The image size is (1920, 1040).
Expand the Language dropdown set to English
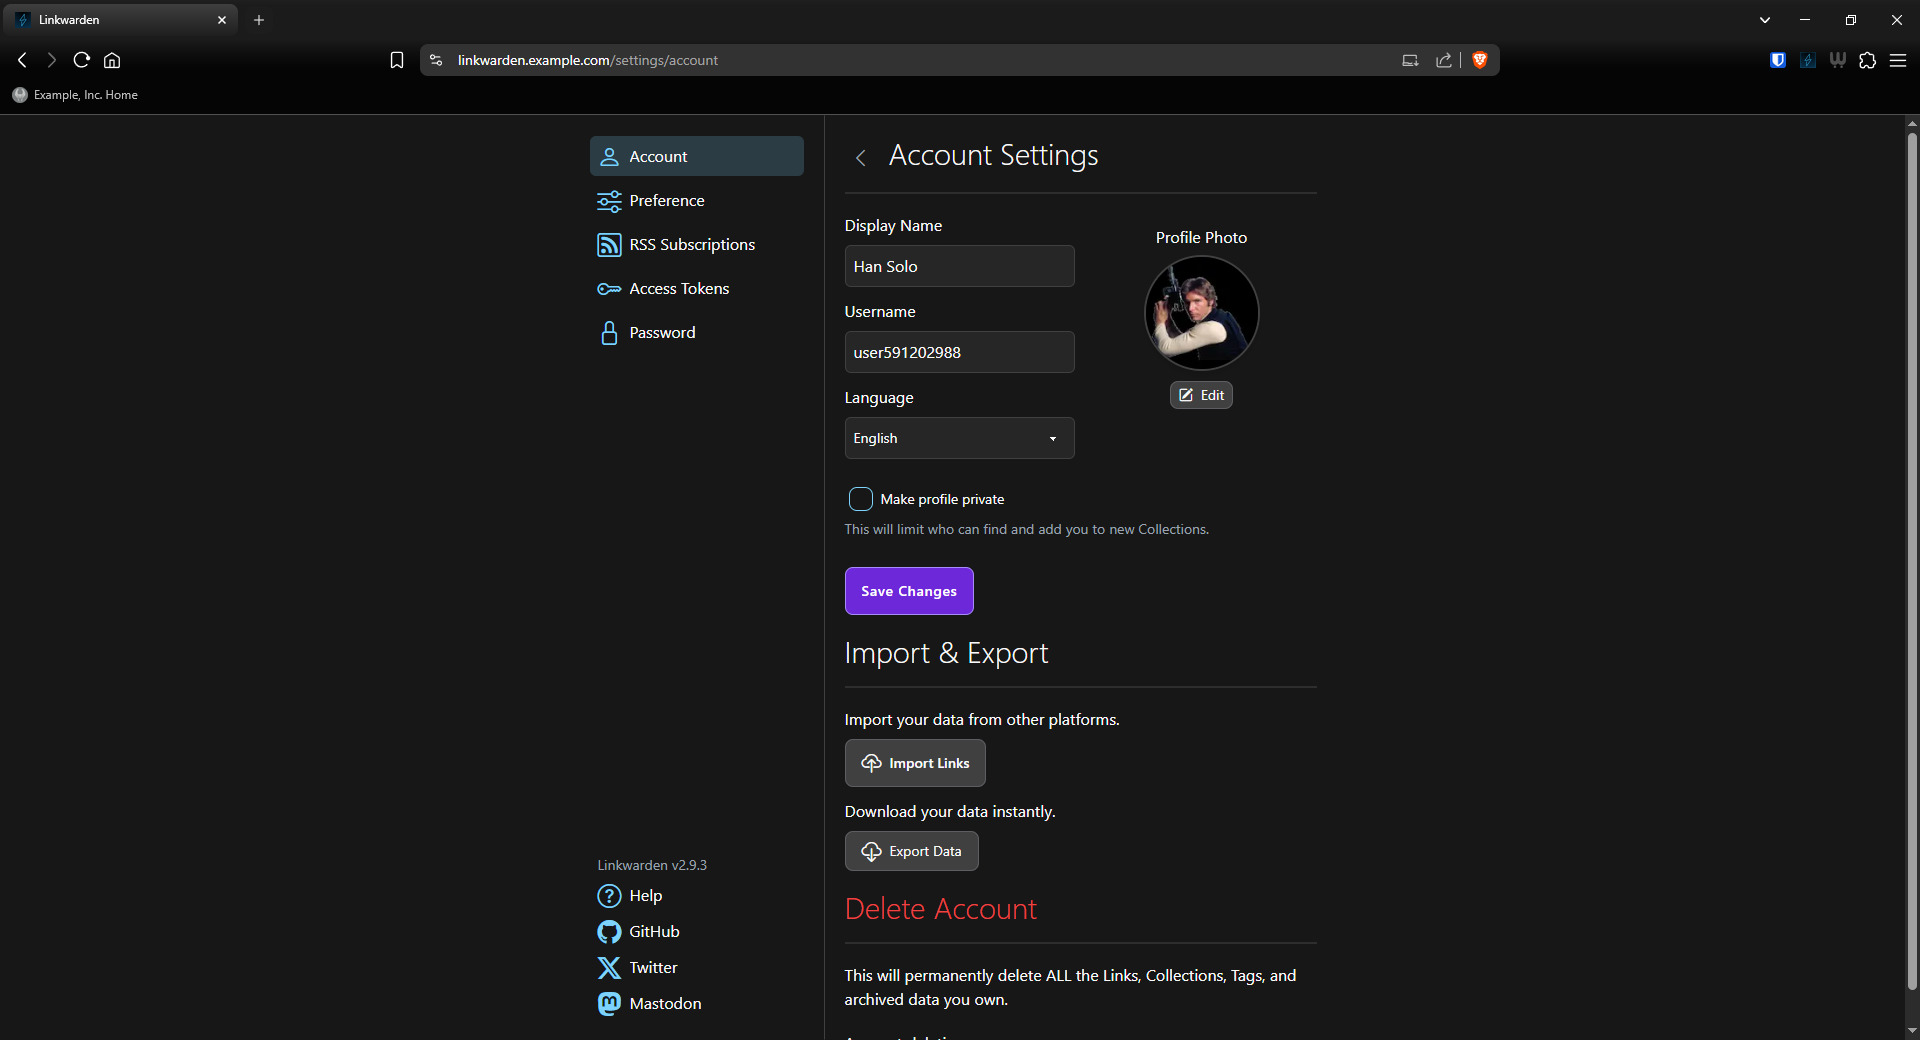(958, 438)
